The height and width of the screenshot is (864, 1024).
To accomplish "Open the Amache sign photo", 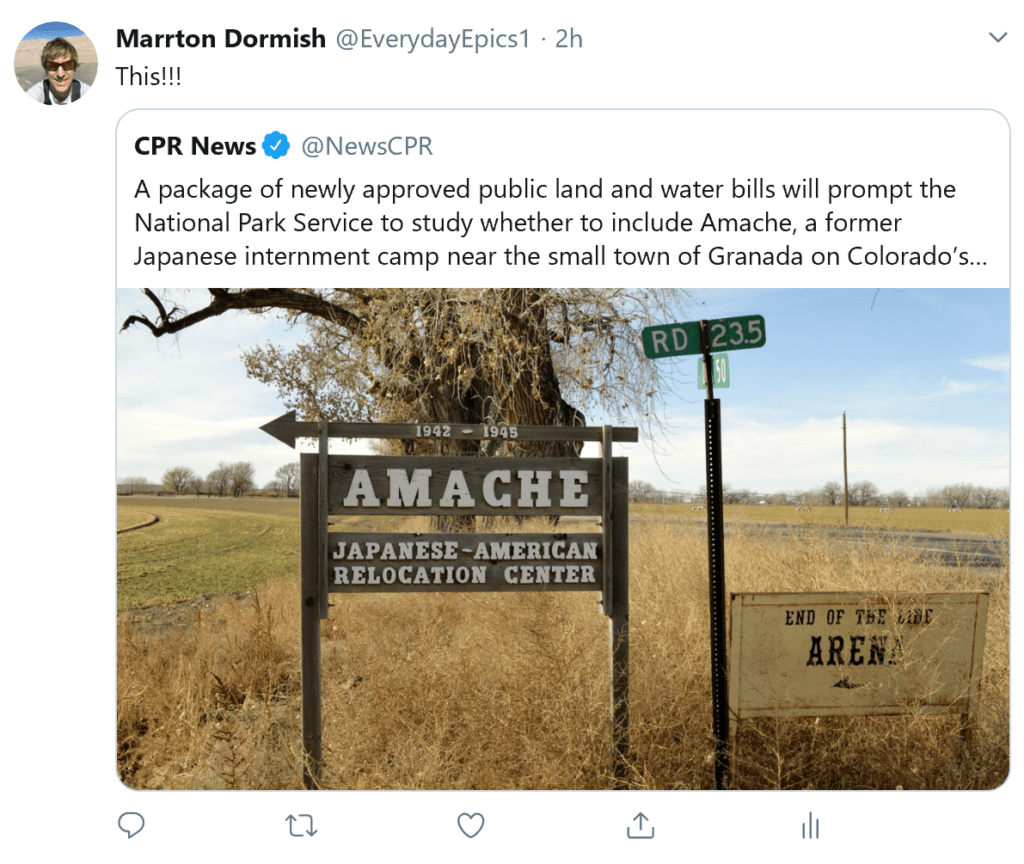I will pos(563,539).
